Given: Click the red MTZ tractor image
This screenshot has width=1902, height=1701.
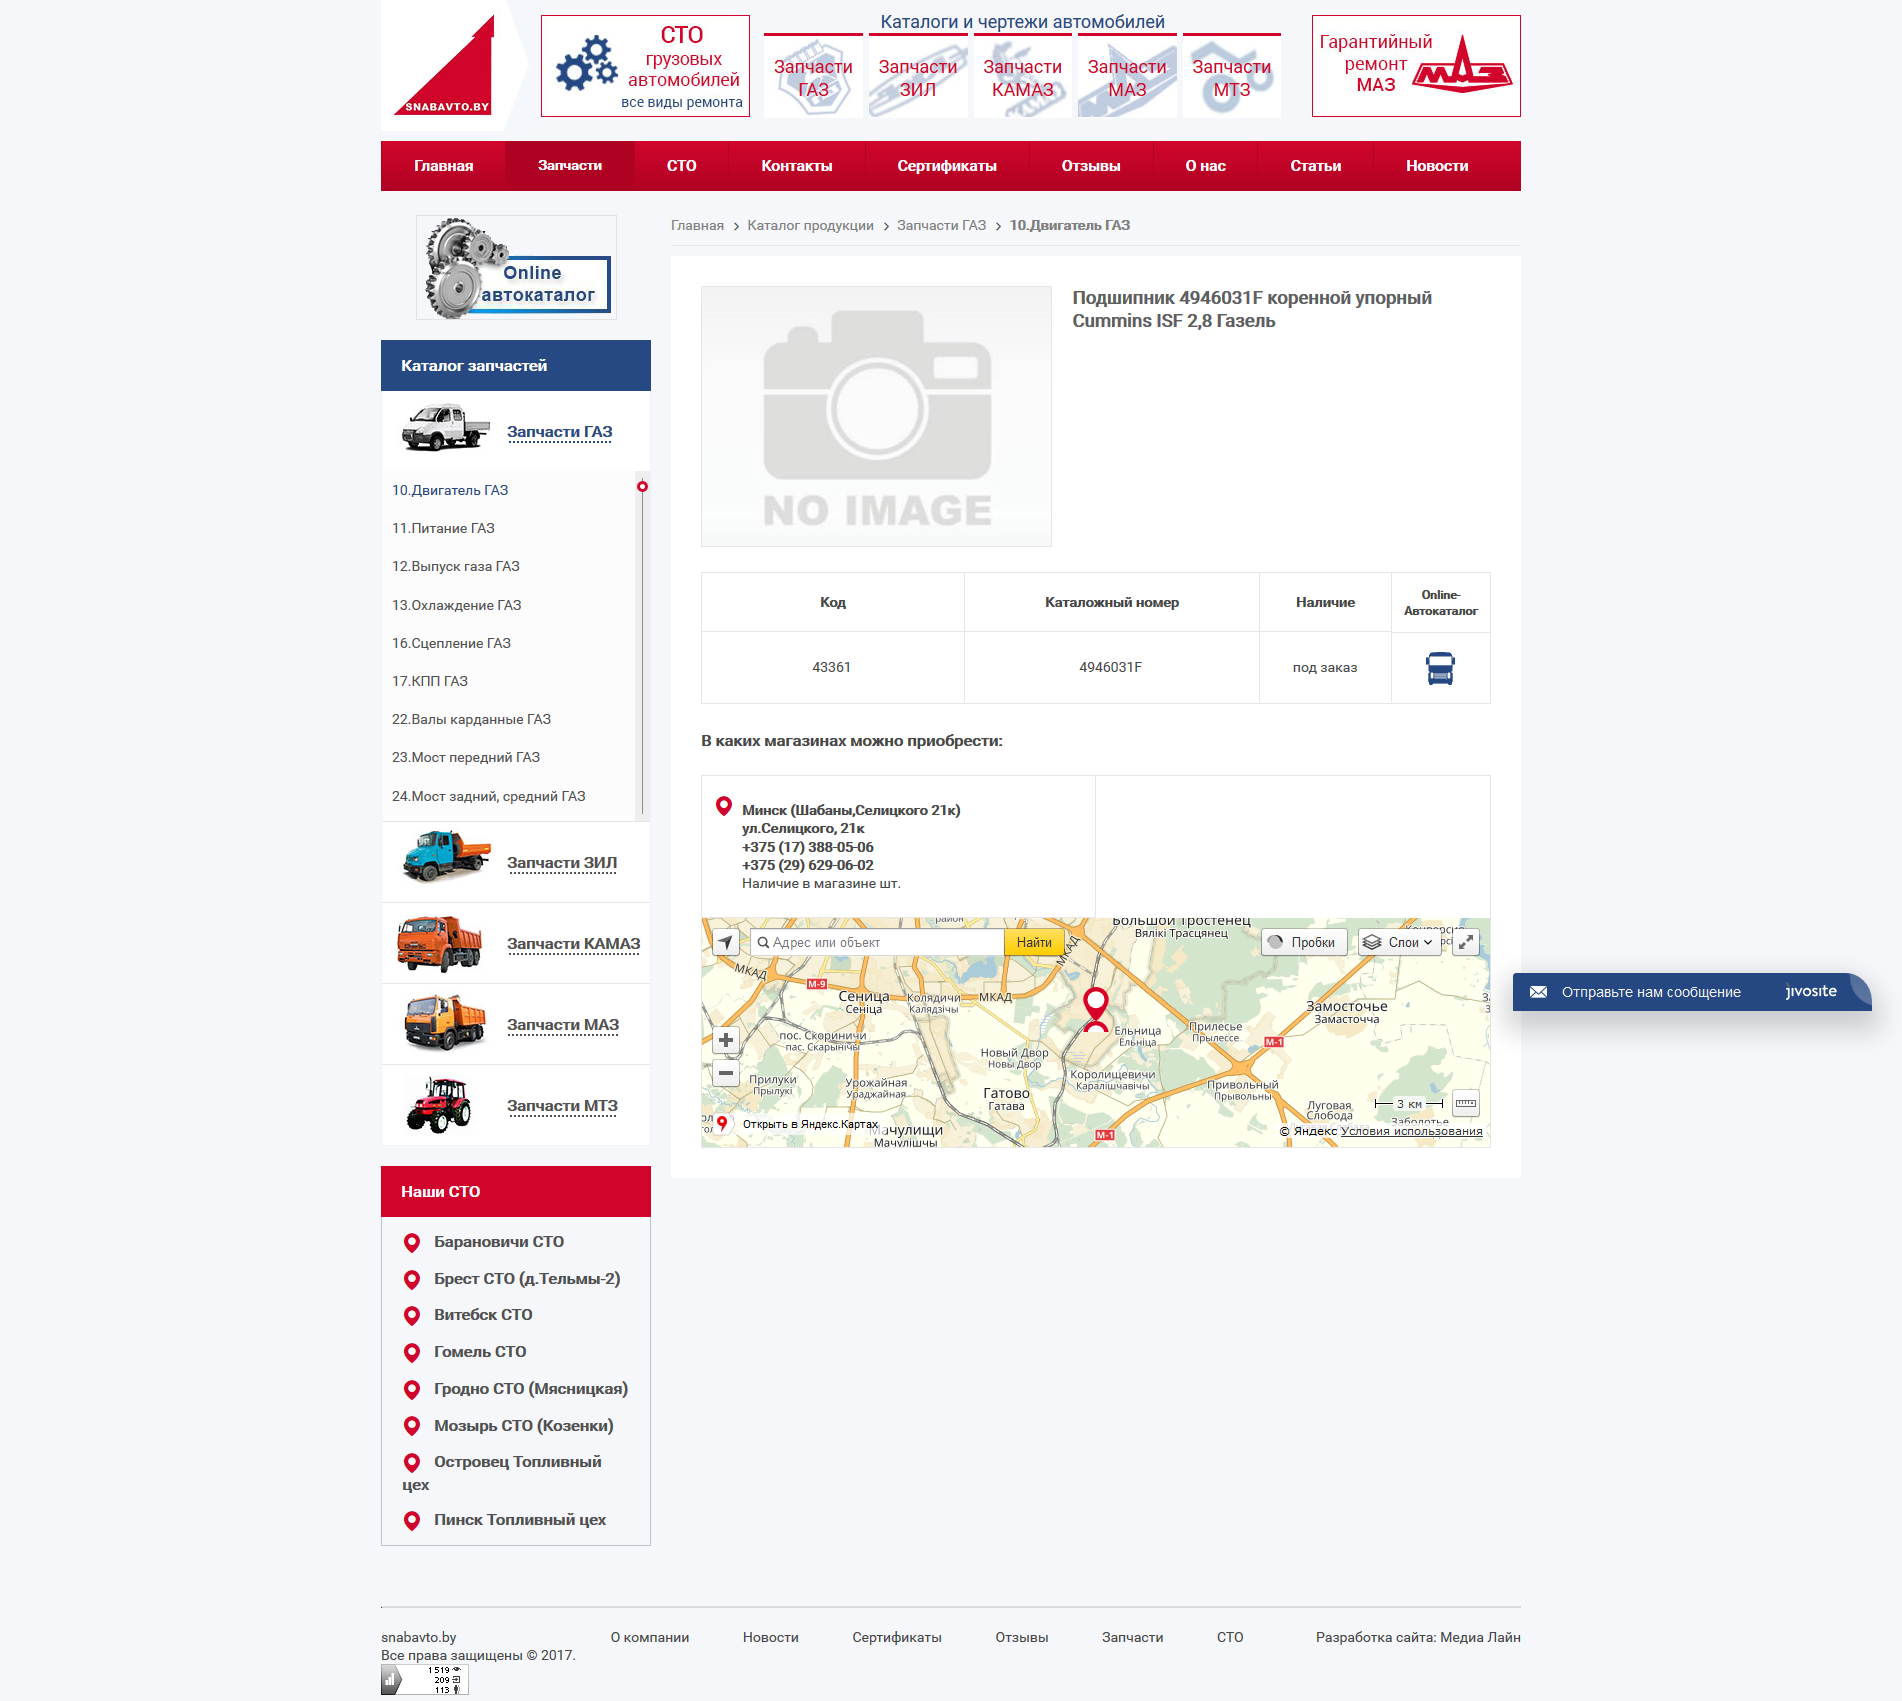Looking at the screenshot, I should 439,1105.
